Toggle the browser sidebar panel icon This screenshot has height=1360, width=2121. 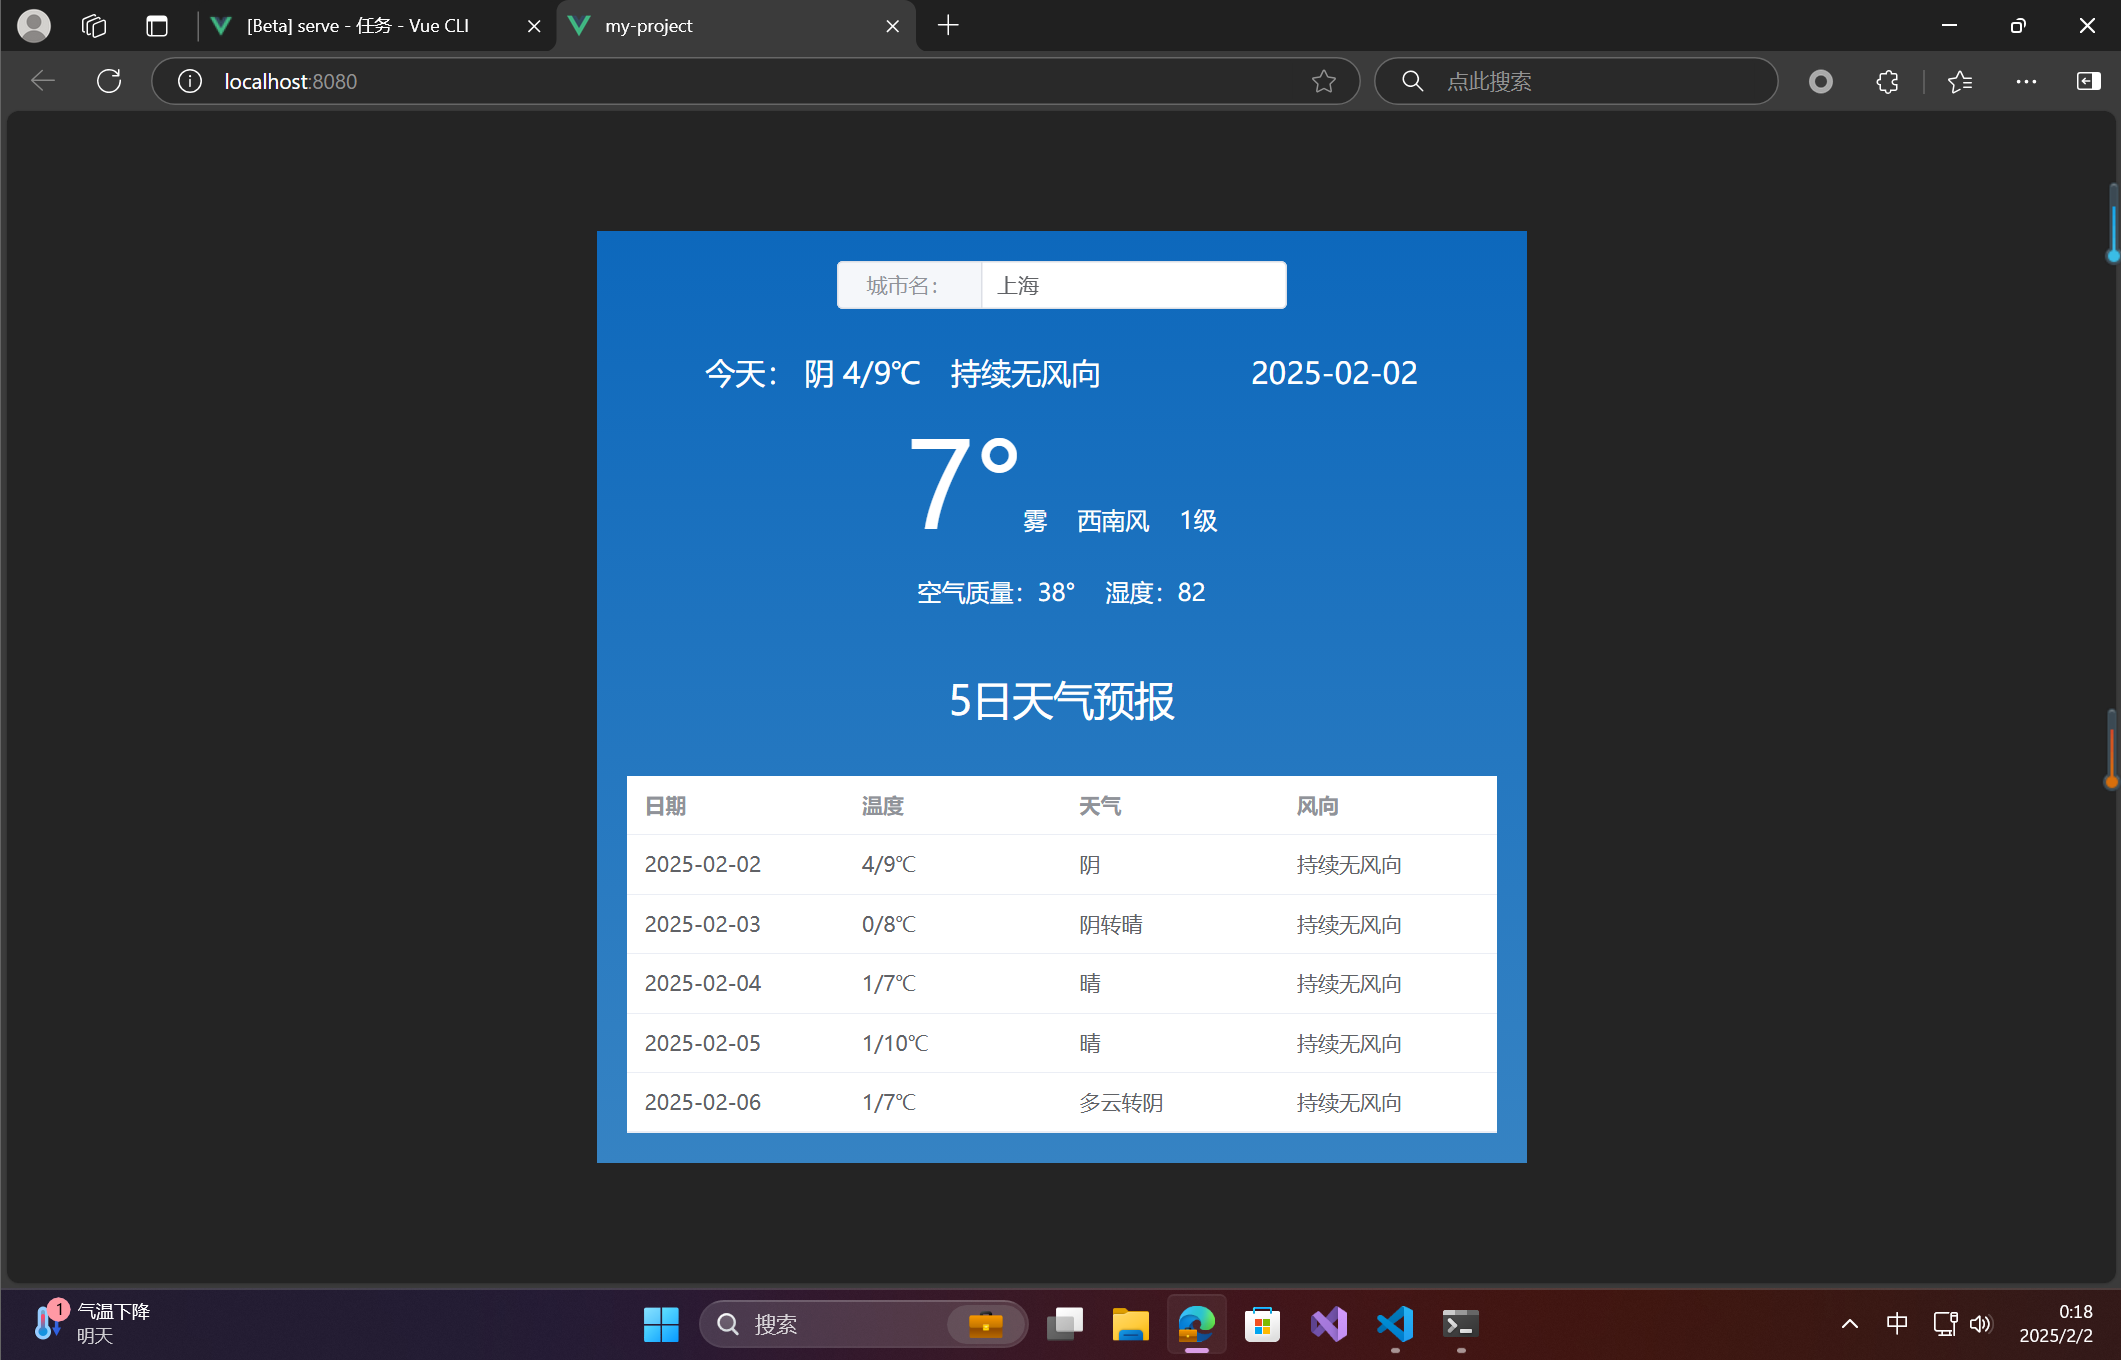pyautogui.click(x=2088, y=81)
